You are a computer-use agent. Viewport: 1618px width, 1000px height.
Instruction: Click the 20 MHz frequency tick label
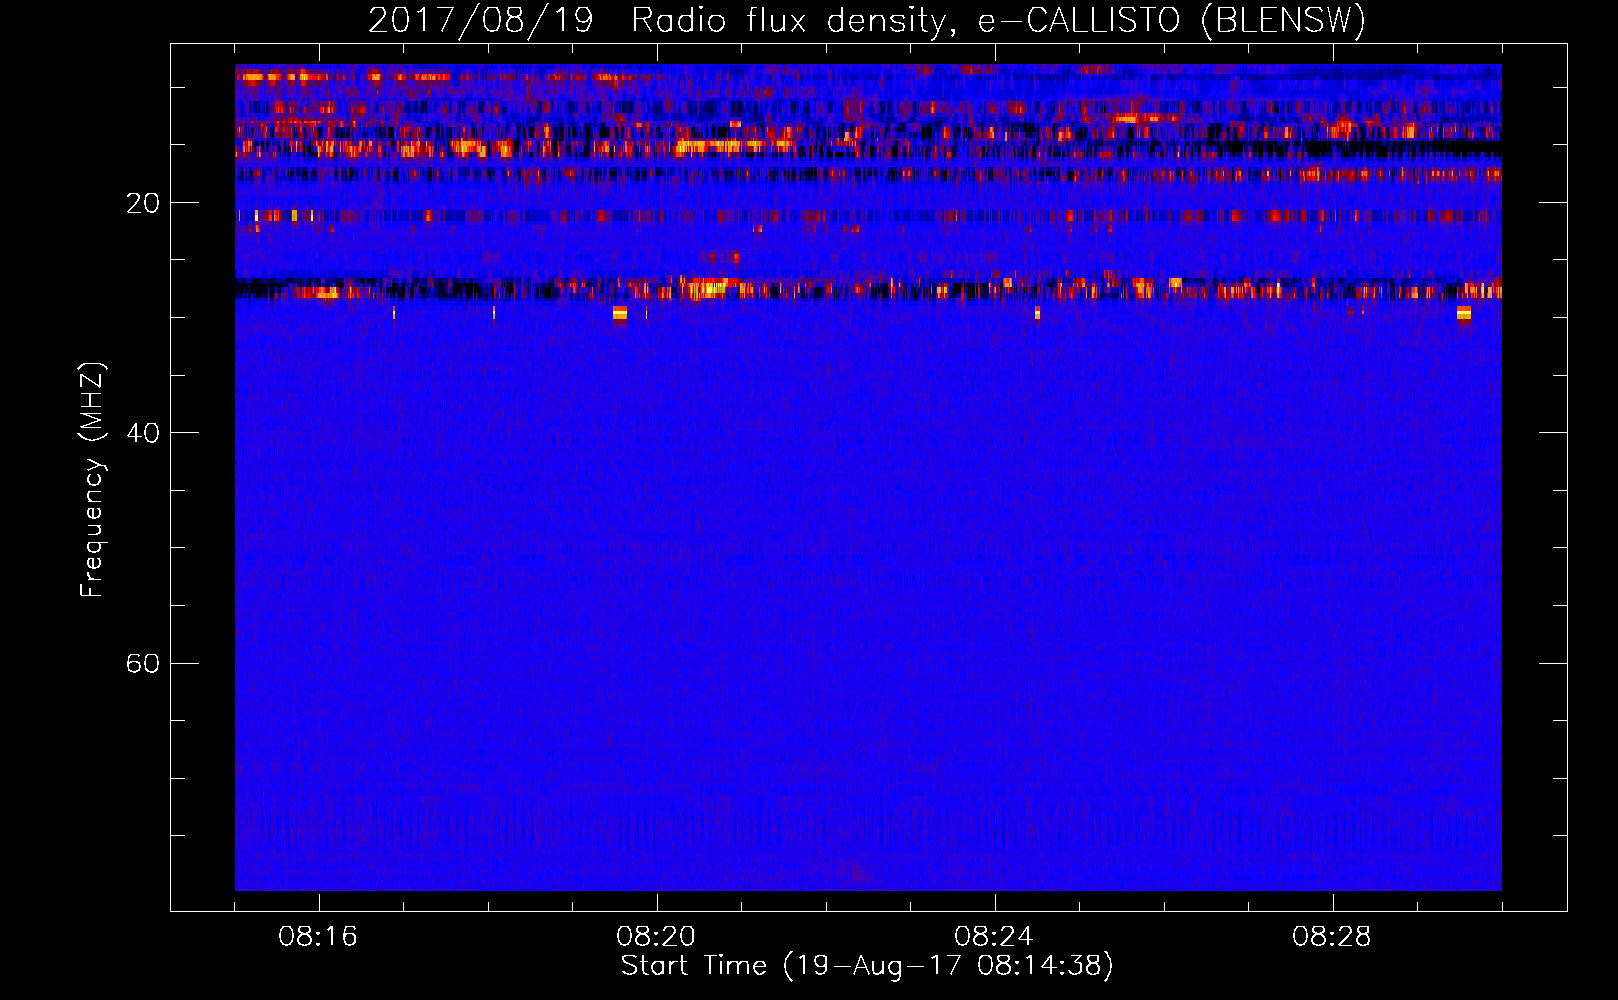coord(143,203)
